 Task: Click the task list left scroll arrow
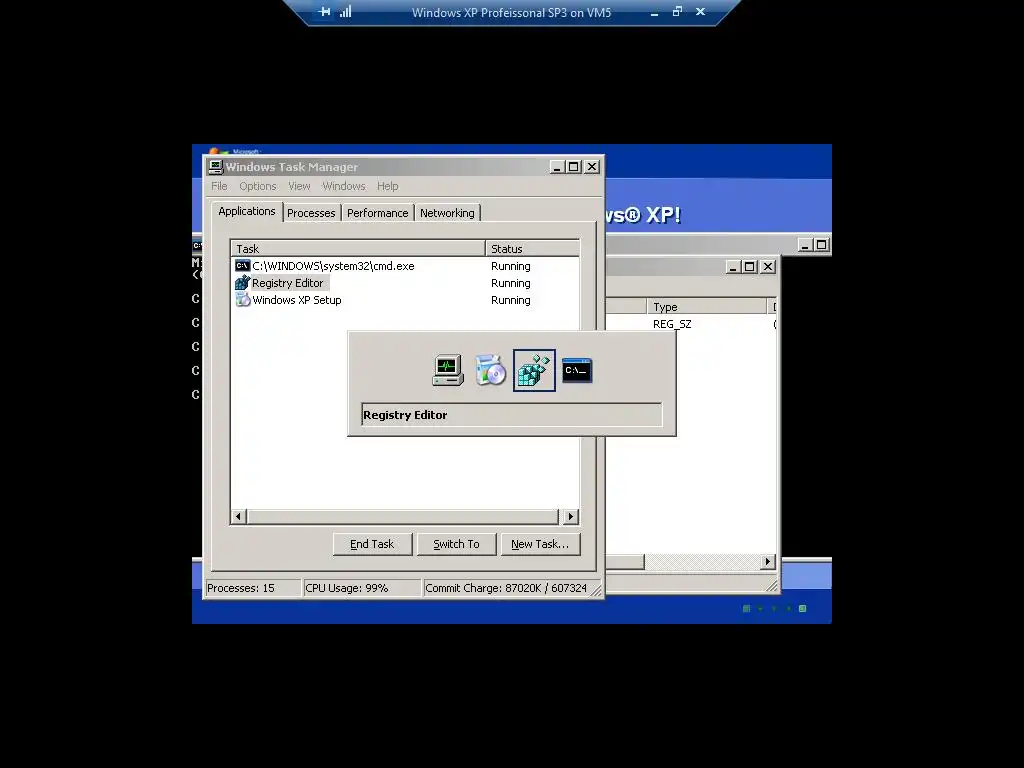tap(238, 517)
